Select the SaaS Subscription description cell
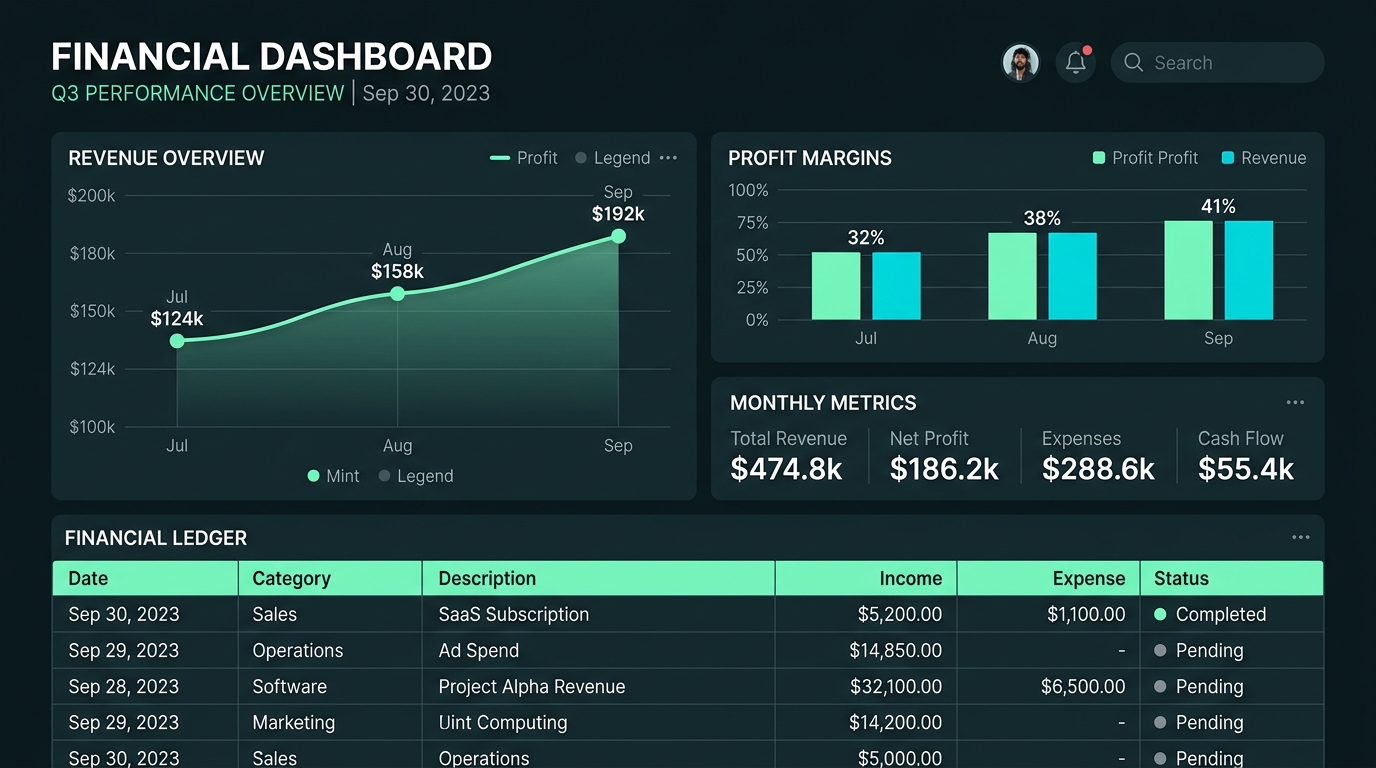 point(598,614)
